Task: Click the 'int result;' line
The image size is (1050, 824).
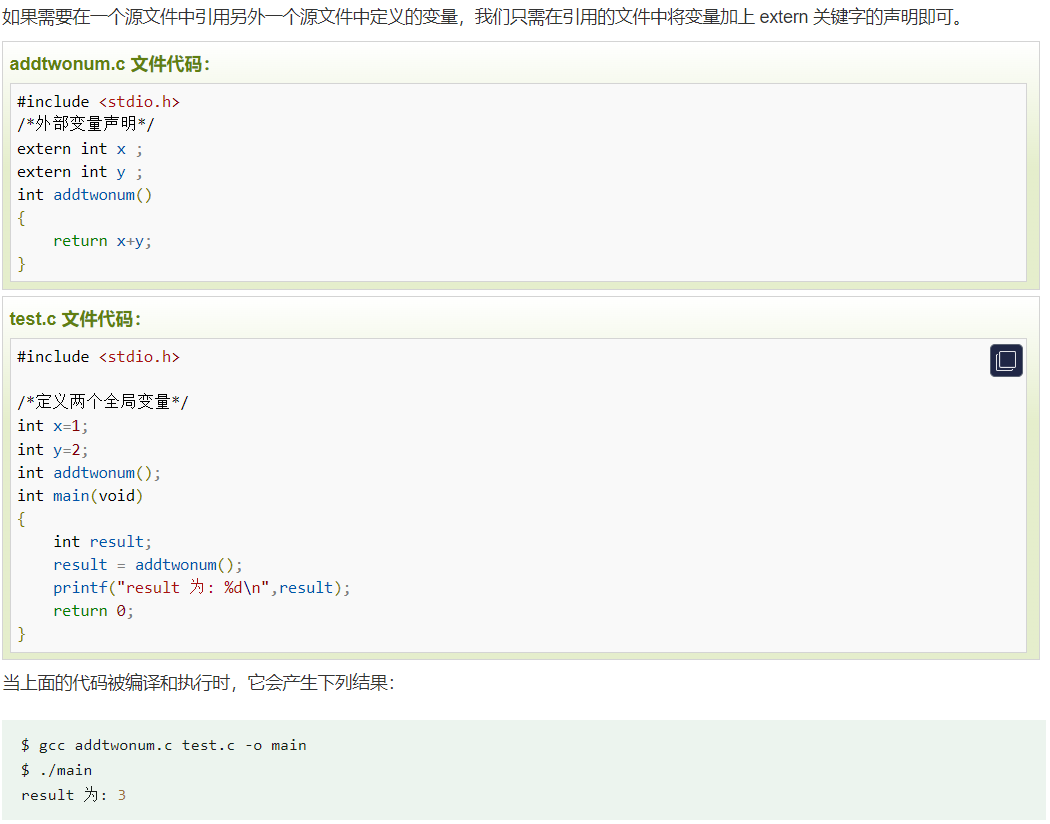Action: 103,543
